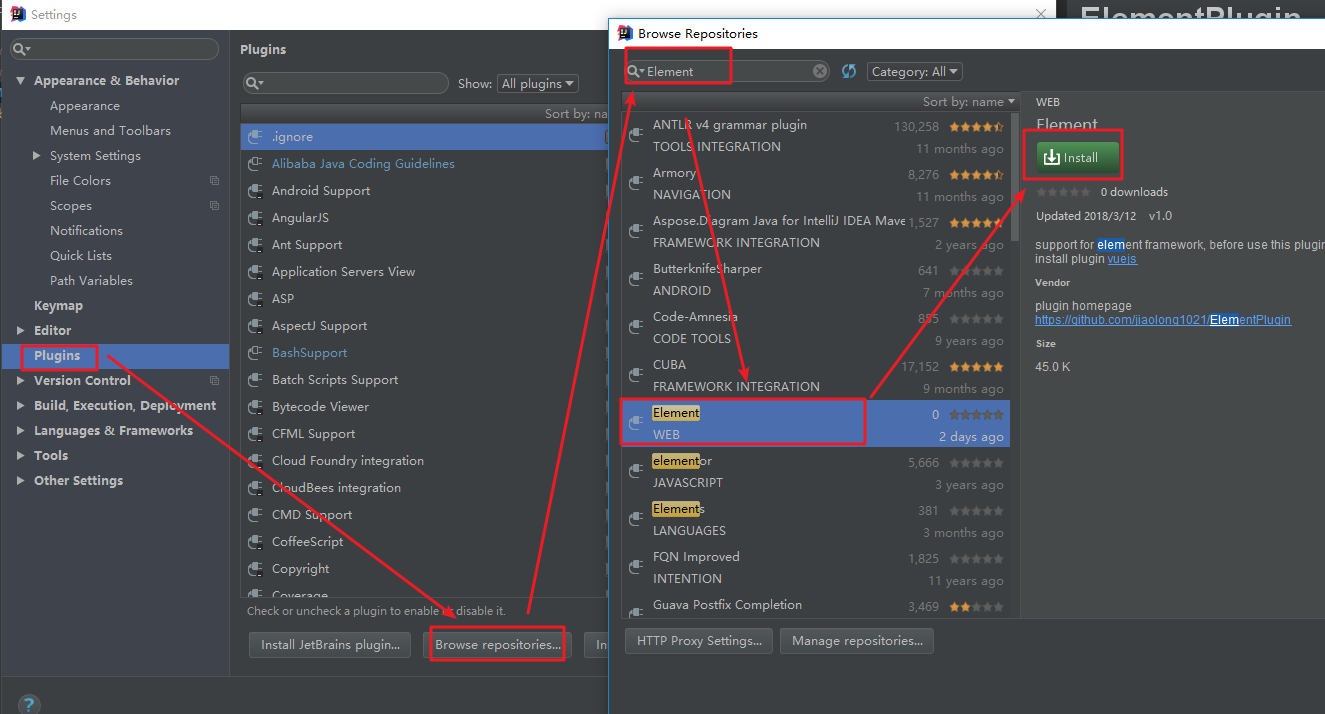Click the Element search field in Browse Repositories

(728, 71)
